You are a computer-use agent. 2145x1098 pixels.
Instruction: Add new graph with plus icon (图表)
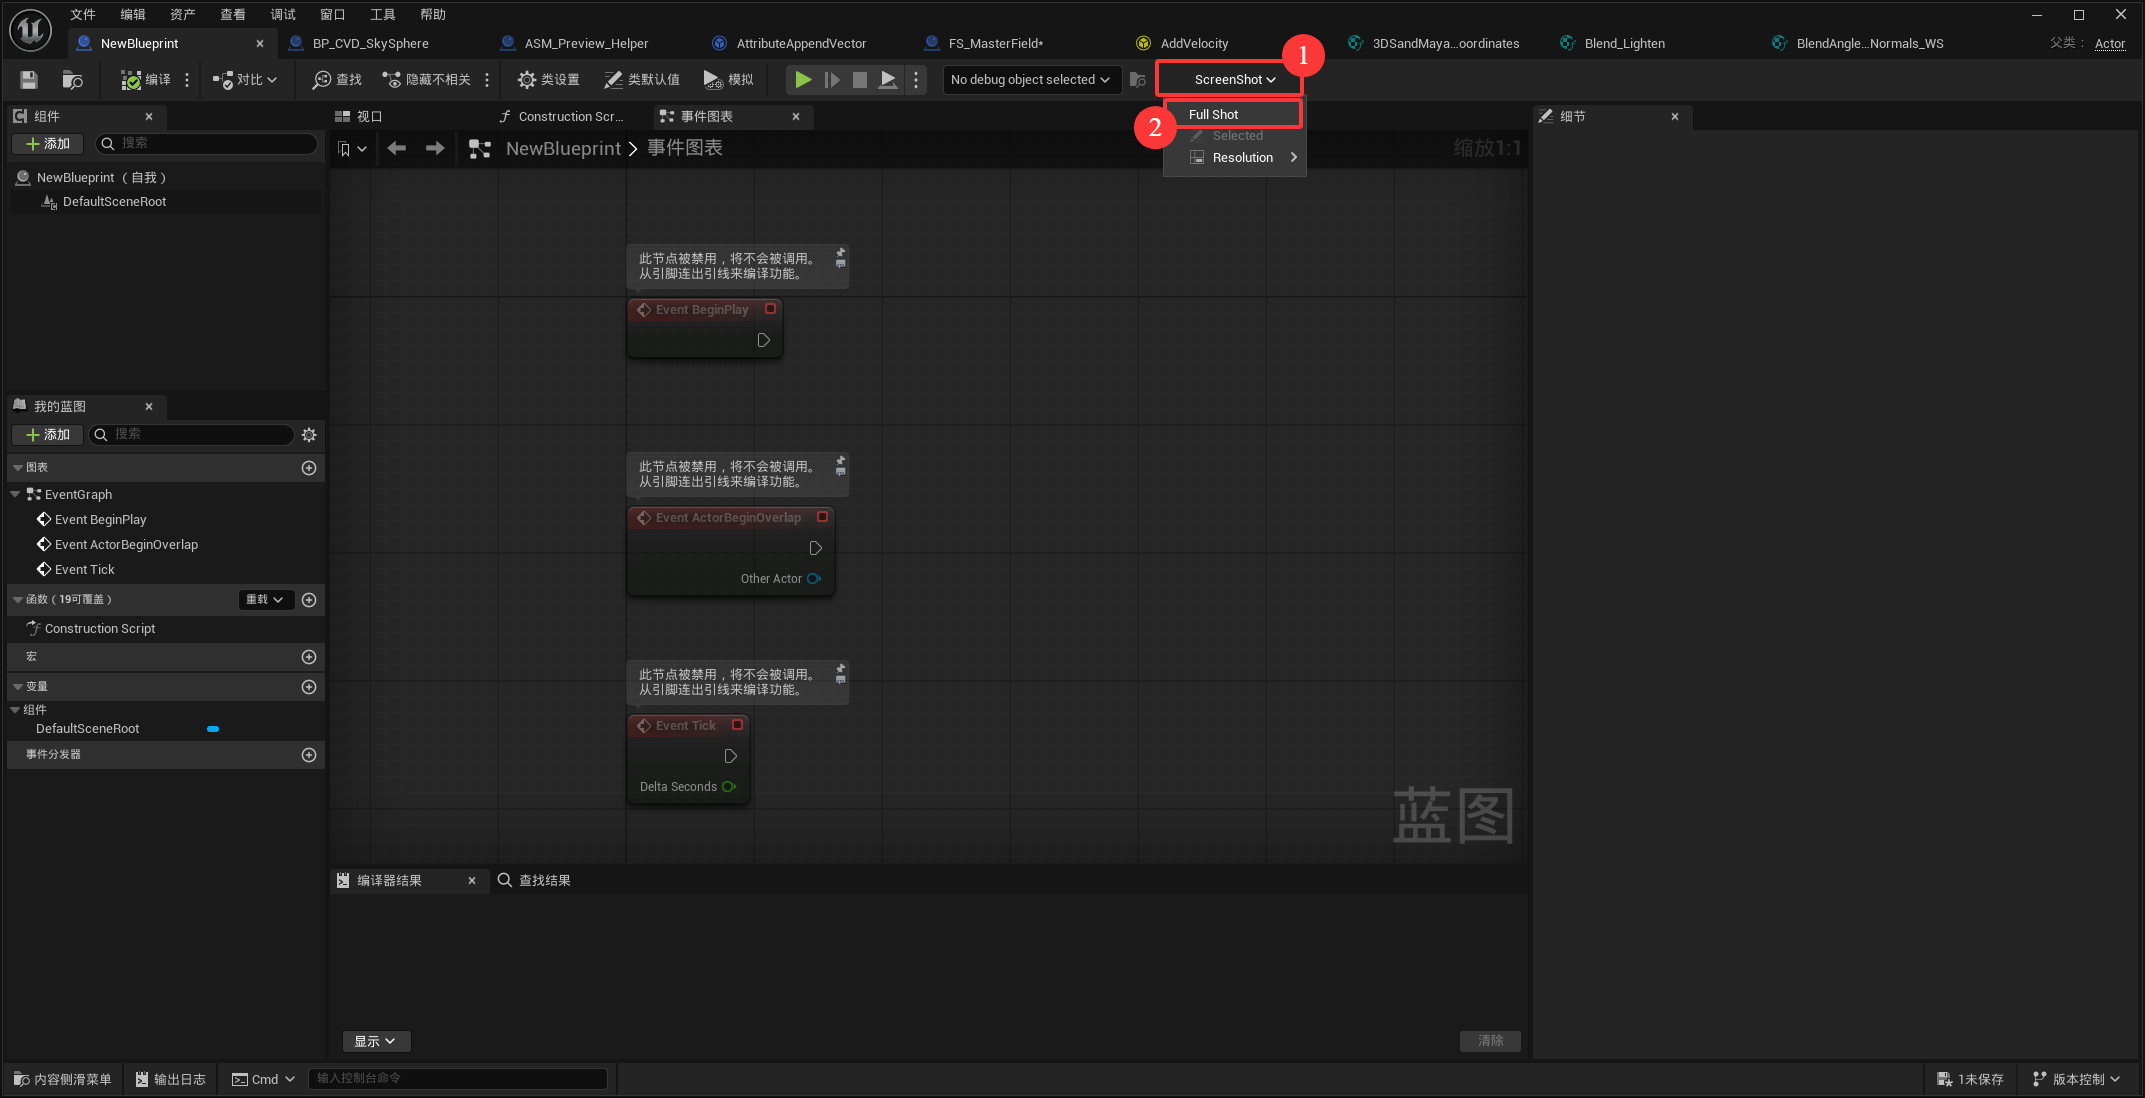coord(309,468)
